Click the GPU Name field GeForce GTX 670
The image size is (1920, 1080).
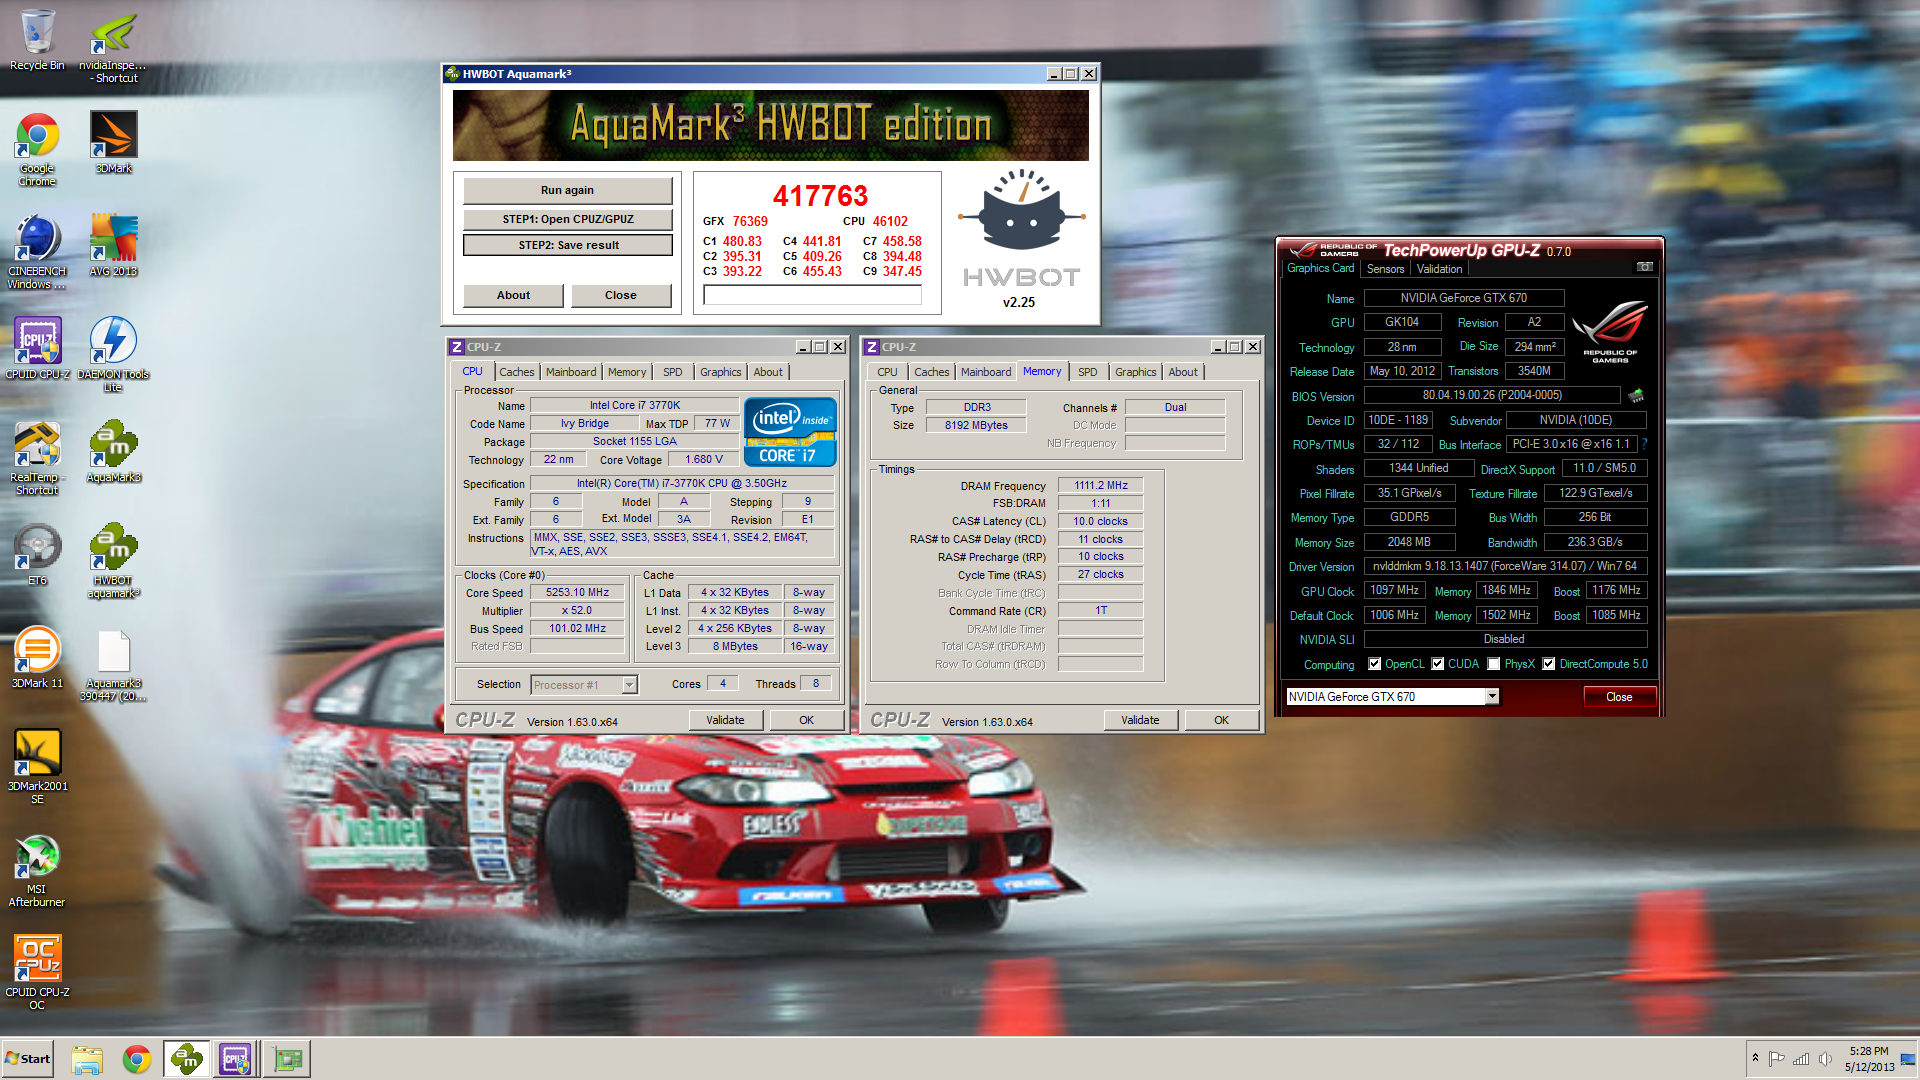(x=1463, y=298)
